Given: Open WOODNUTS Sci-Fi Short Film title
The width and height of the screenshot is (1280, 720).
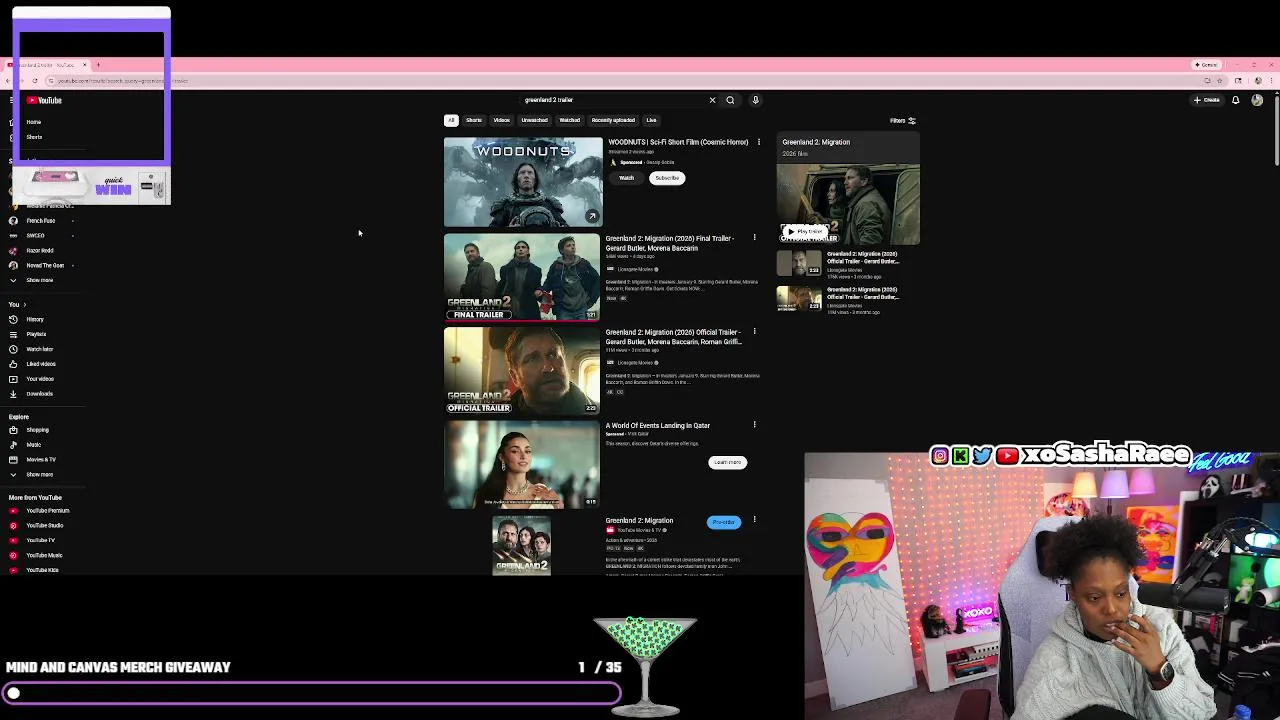Looking at the screenshot, I should [x=678, y=142].
